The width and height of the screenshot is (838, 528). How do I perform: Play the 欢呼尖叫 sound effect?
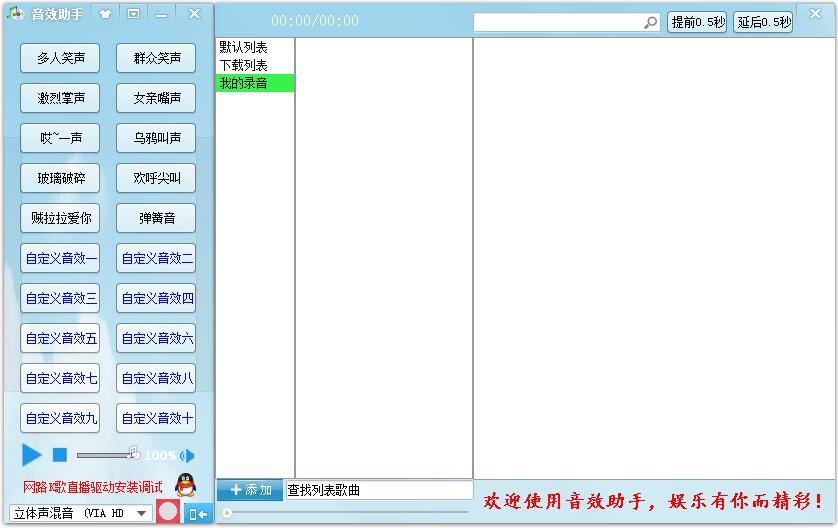pos(156,178)
